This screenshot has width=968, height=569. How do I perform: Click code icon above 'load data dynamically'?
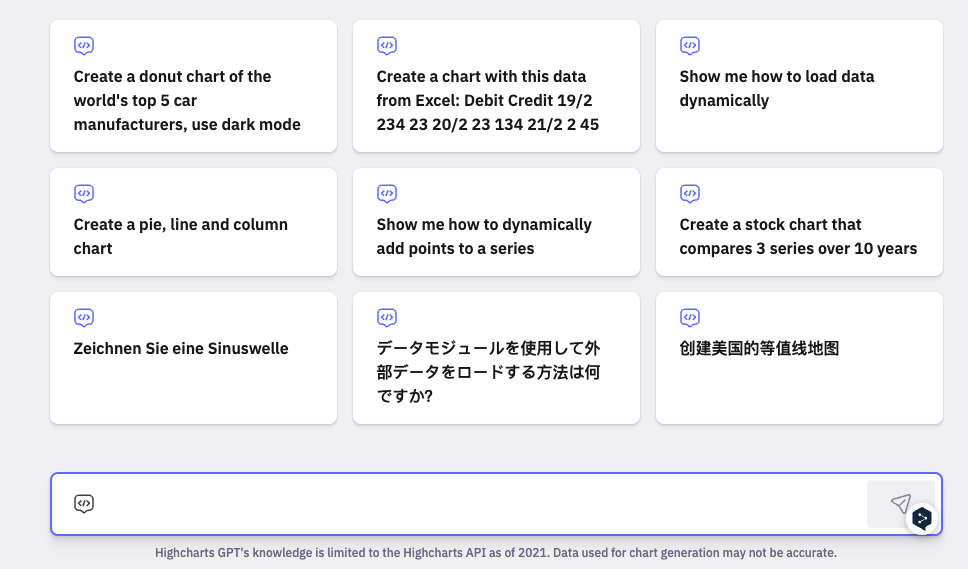(x=690, y=45)
